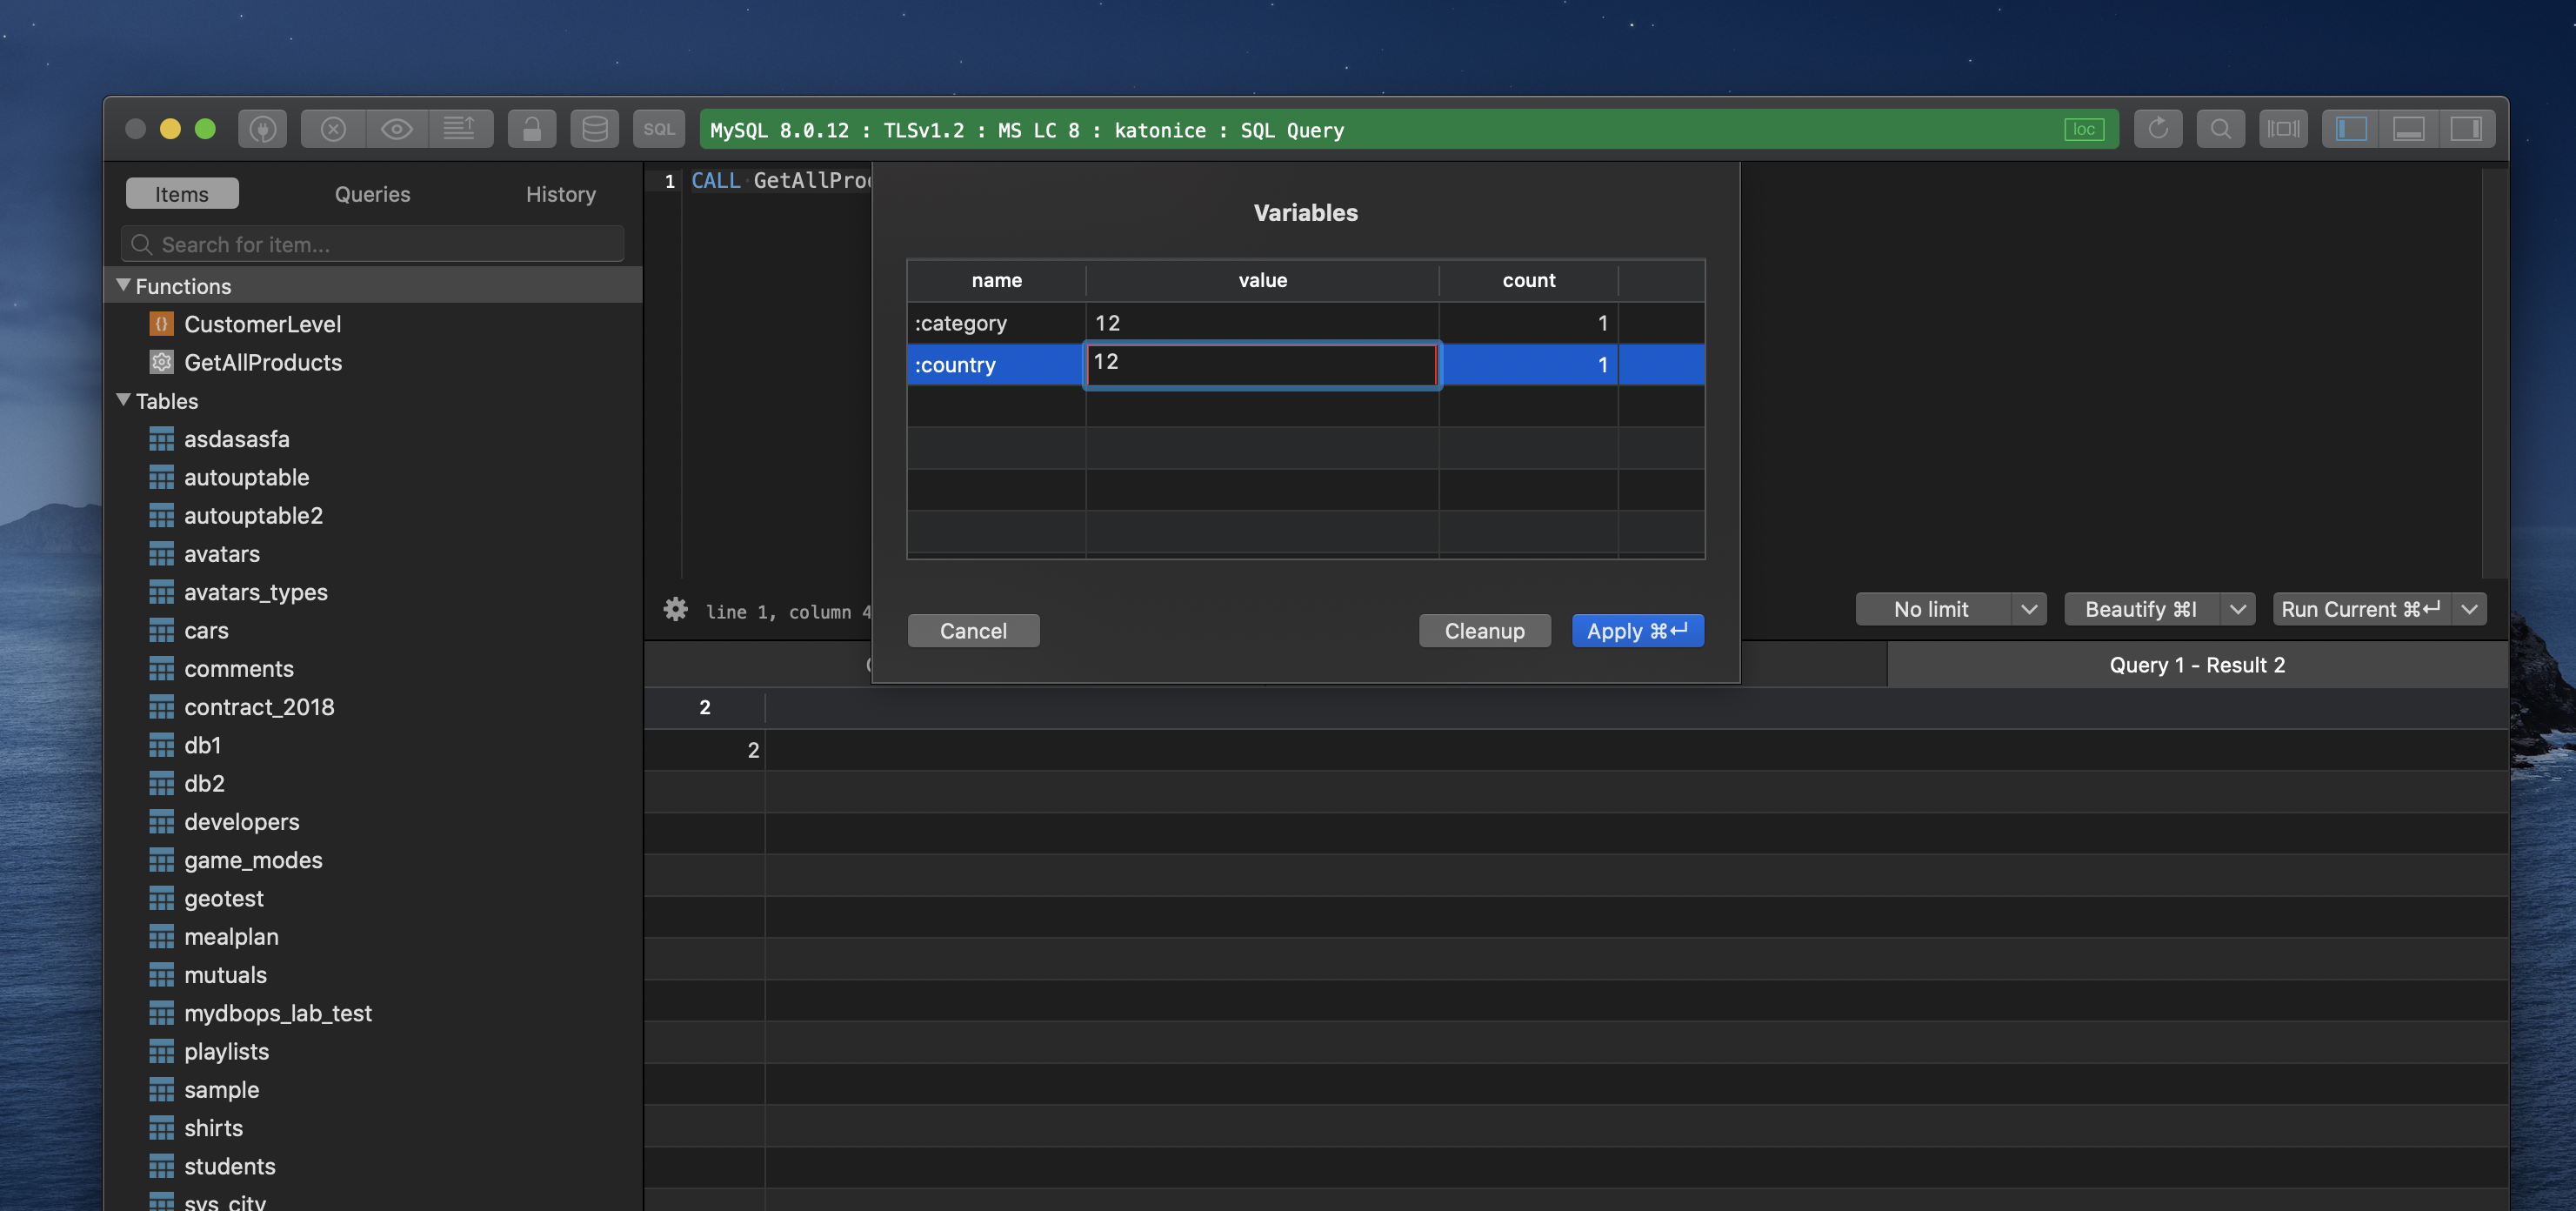This screenshot has width=2576, height=1211.
Task: Open the Run Current dropdown arrow
Action: tap(2469, 609)
